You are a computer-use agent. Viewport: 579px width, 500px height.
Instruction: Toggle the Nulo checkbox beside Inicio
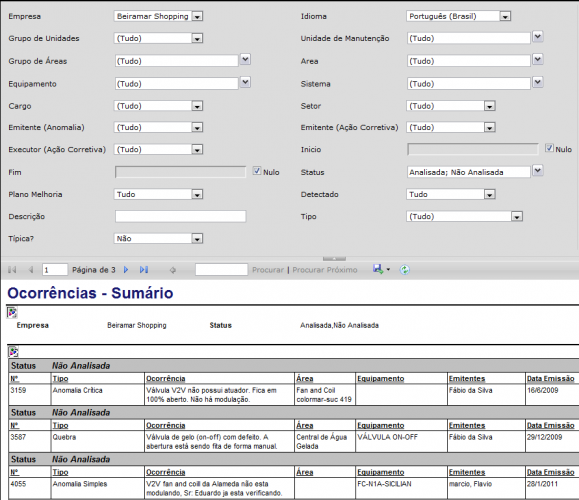tap(549, 148)
